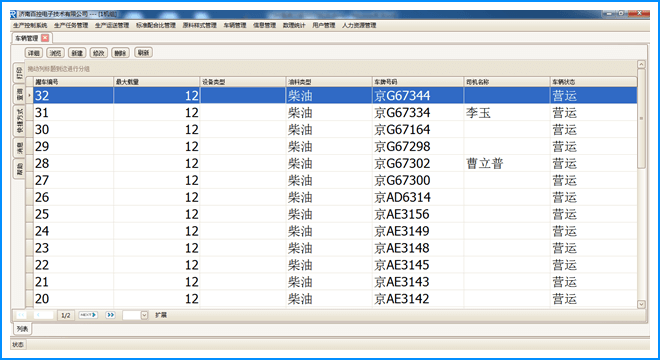Go to last page with double-arrow icon
The width and height of the screenshot is (660, 360).
pyautogui.click(x=110, y=315)
